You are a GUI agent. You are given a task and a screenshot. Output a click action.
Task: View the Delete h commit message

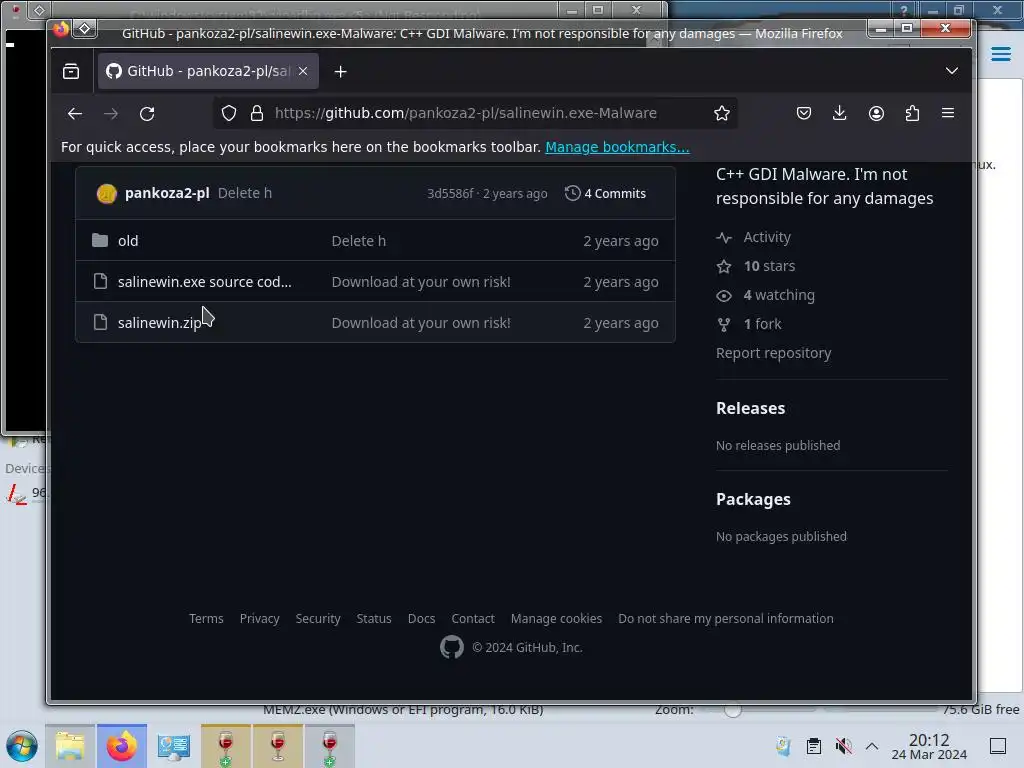(x=245, y=193)
